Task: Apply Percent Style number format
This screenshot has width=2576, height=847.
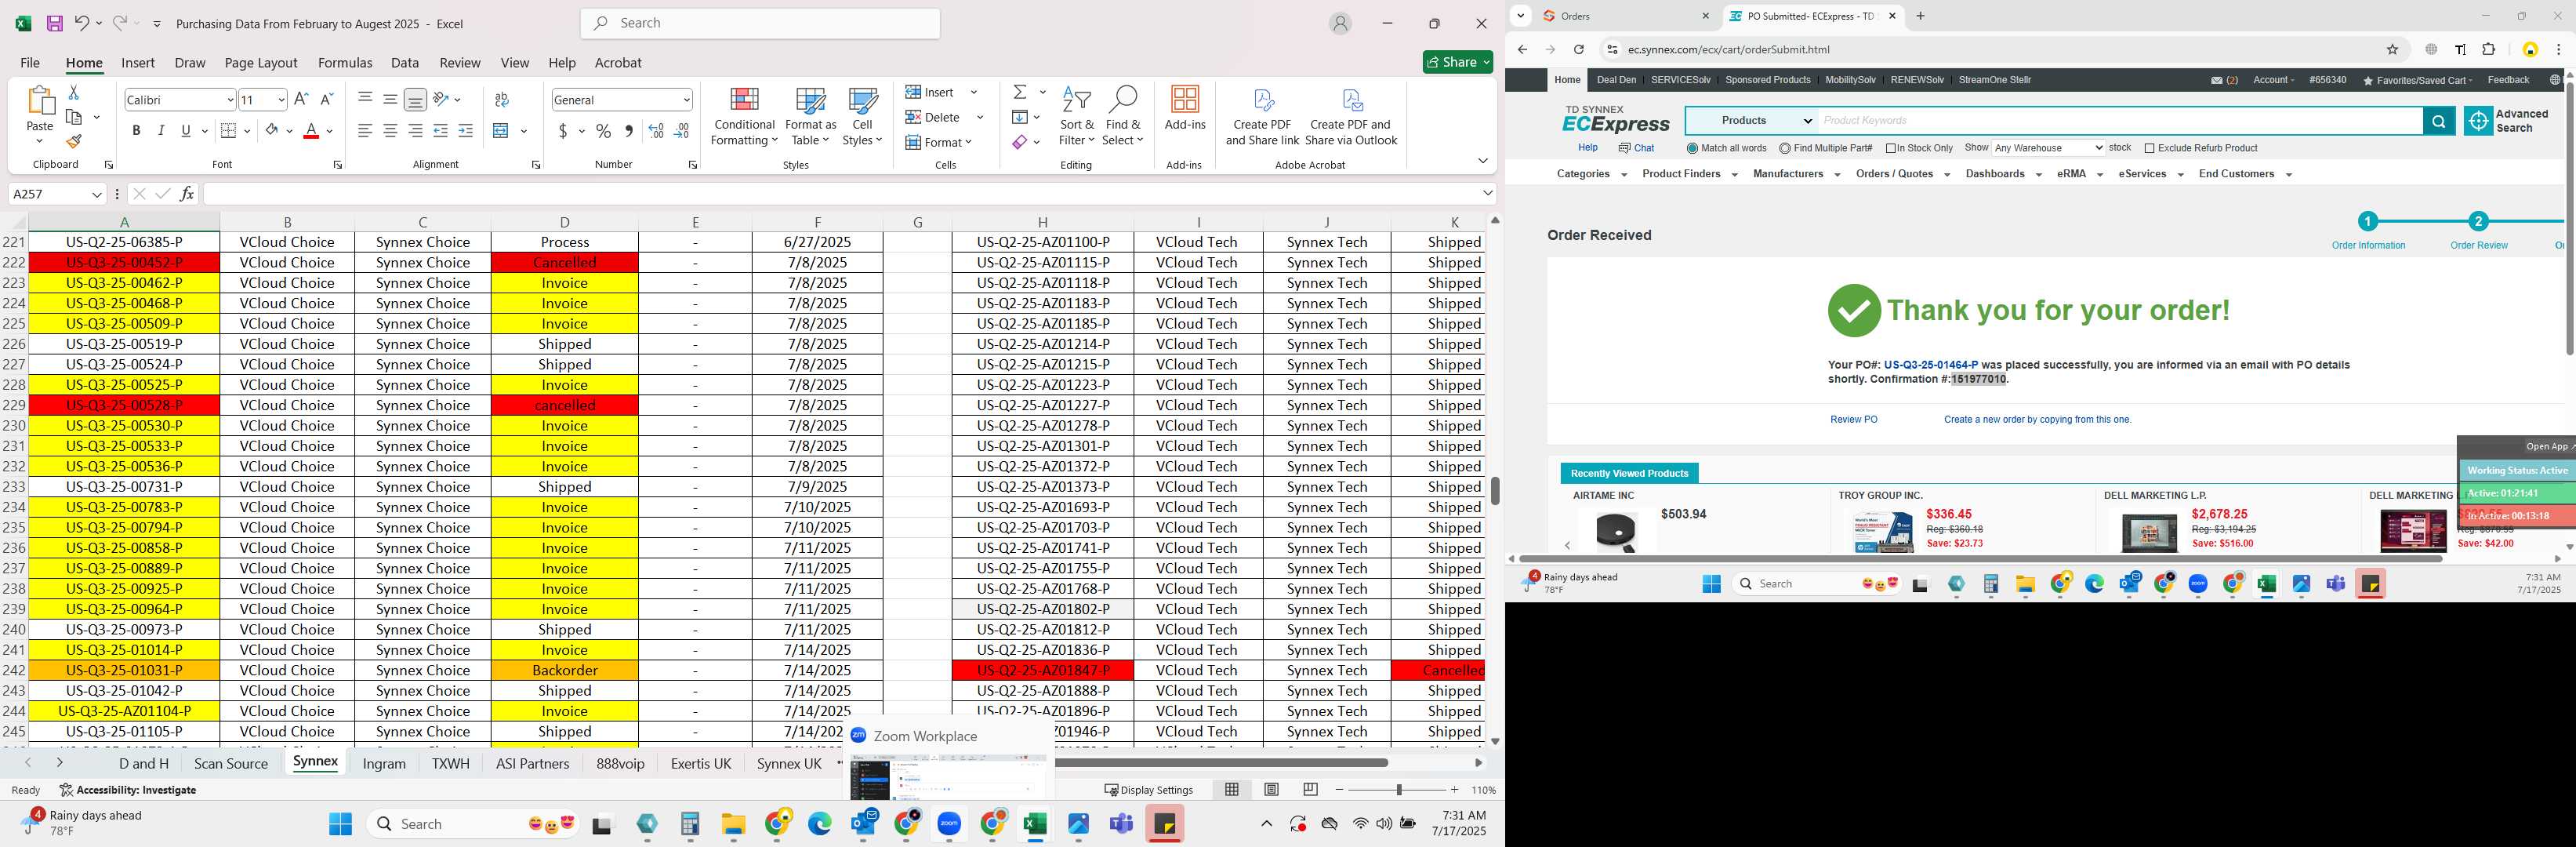Action: click(603, 131)
